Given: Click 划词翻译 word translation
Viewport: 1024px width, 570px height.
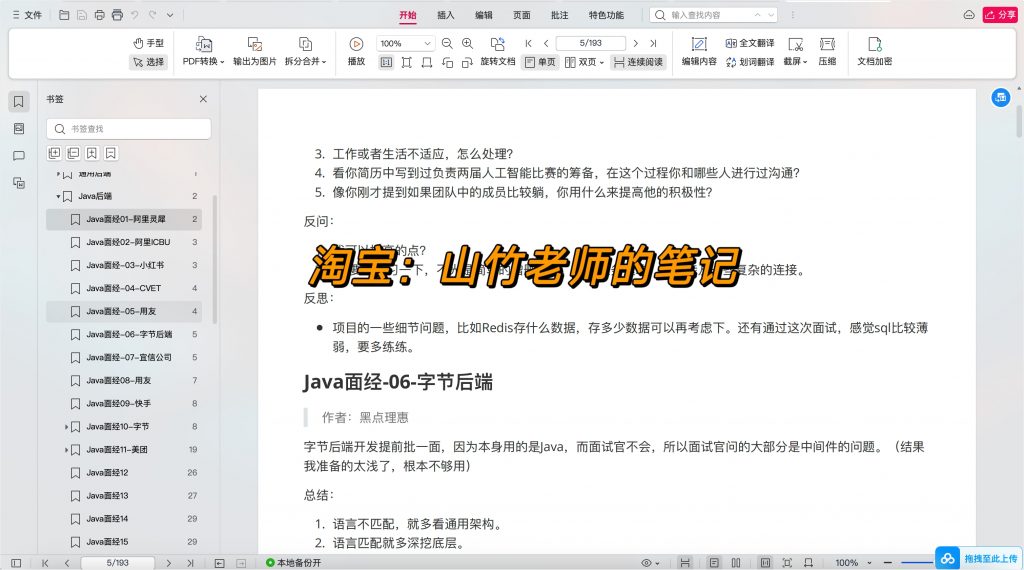Looking at the screenshot, I should pyautogui.click(x=750, y=62).
